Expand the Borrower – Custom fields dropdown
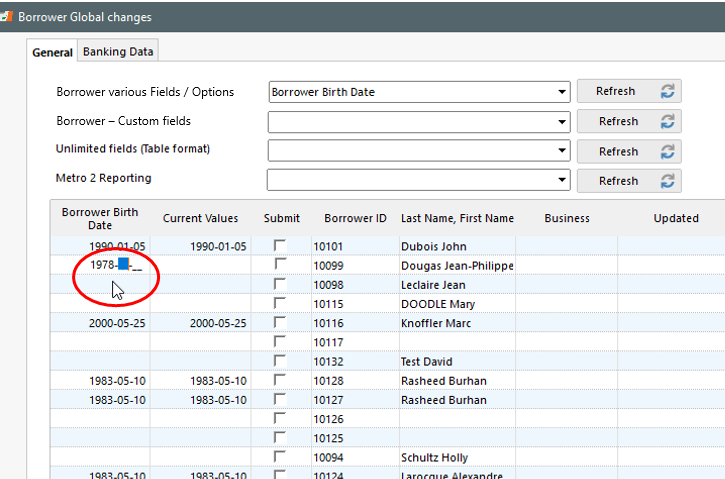This screenshot has width=725, height=479. [562, 122]
